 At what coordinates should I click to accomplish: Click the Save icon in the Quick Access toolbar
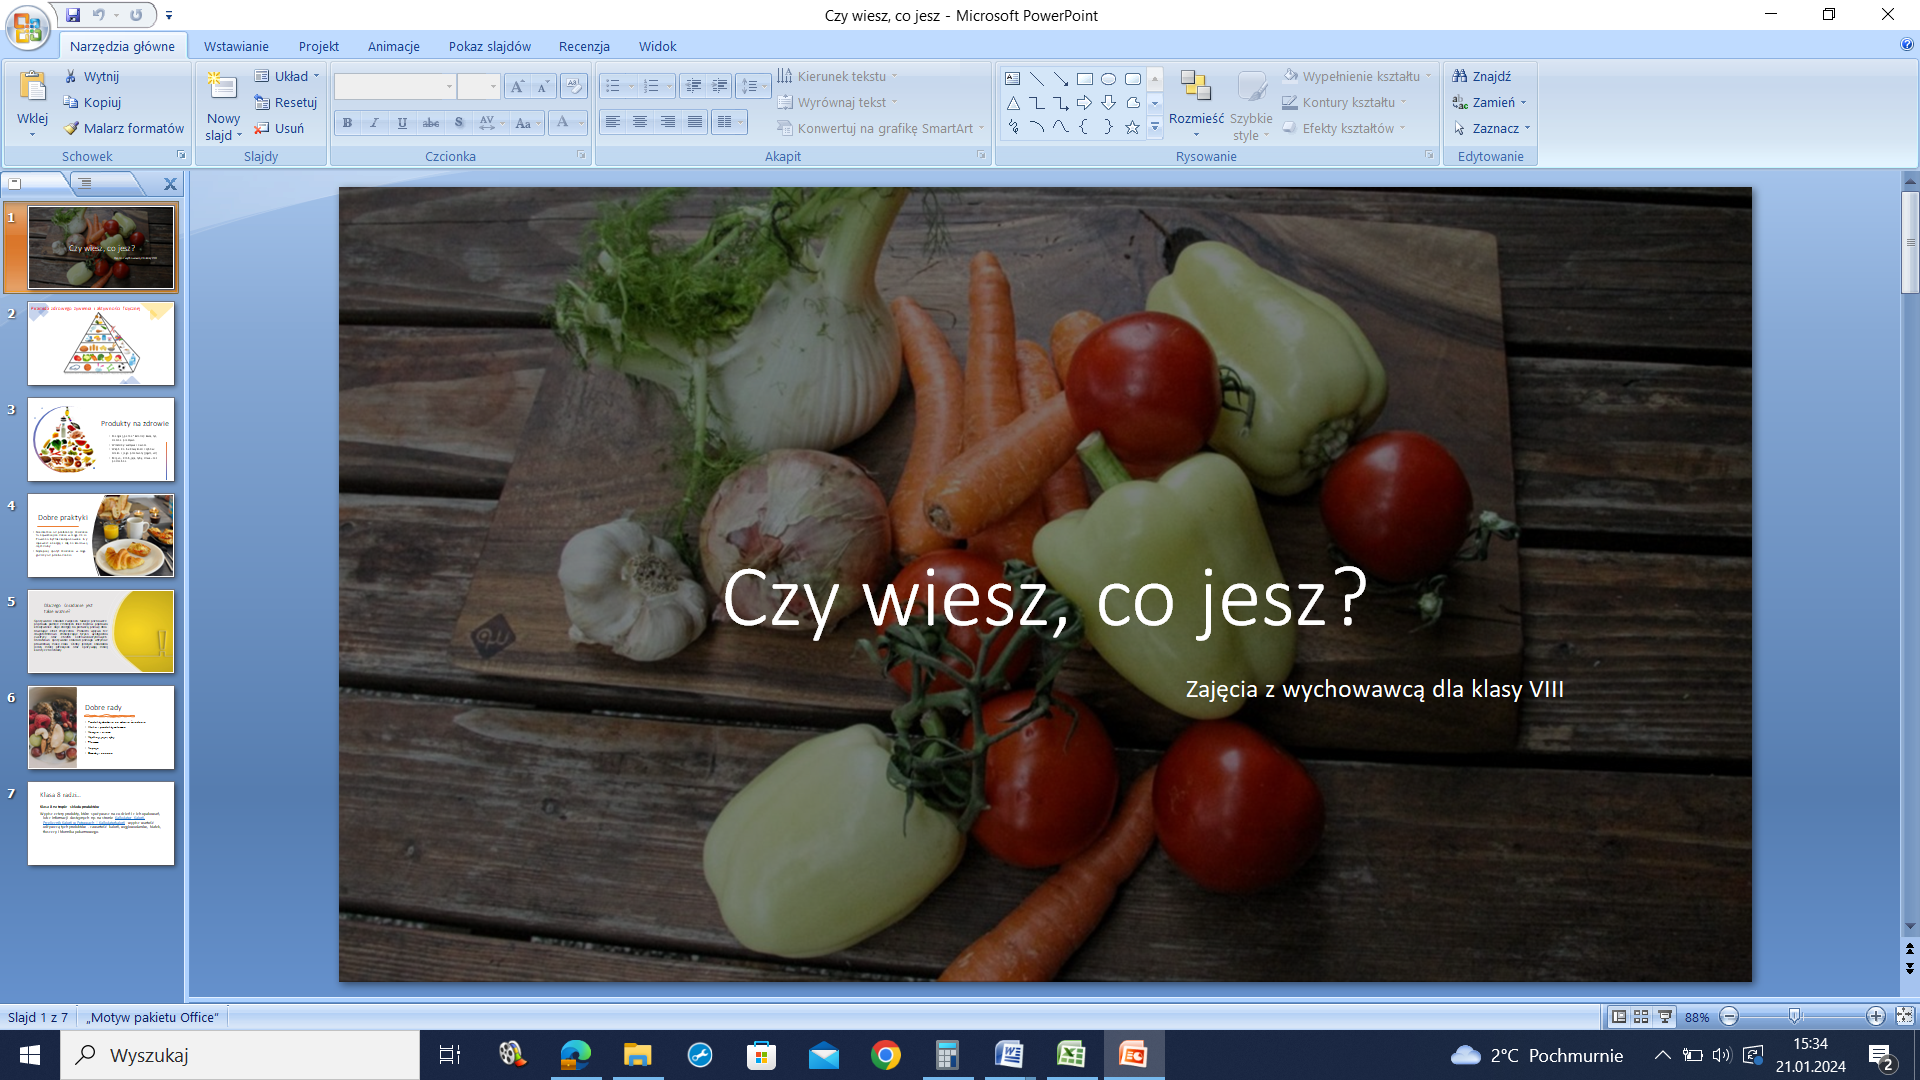coord(73,15)
